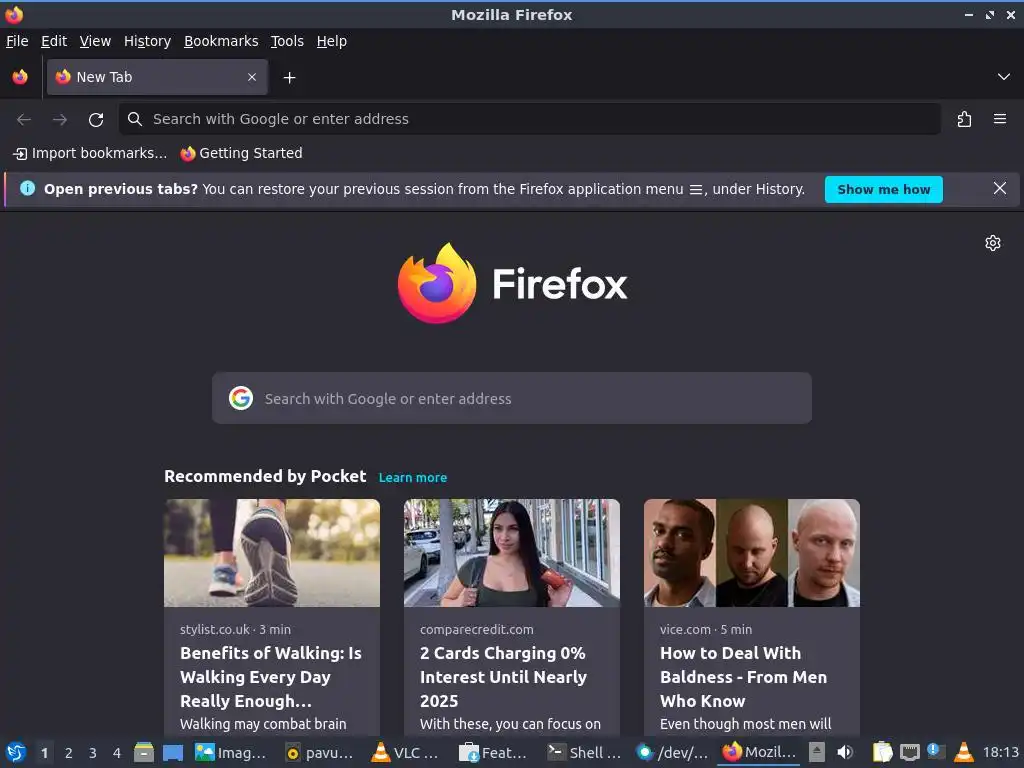Open Benefits of Walking article title
The width and height of the screenshot is (1024, 768).
coord(271,677)
